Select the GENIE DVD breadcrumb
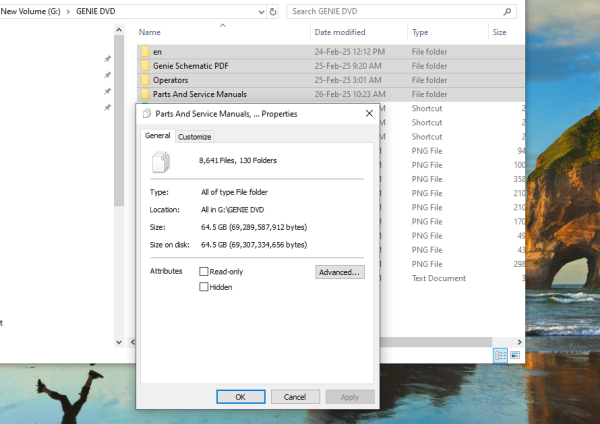 click(96, 11)
